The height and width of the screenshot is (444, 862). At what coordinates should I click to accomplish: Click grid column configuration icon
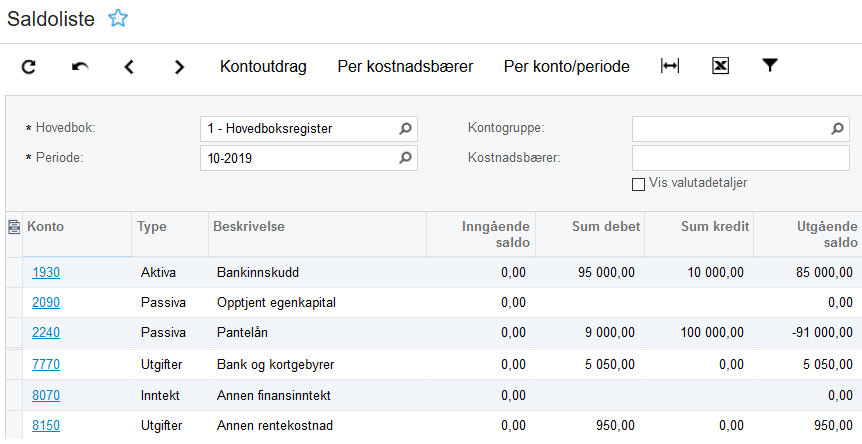coord(13,227)
